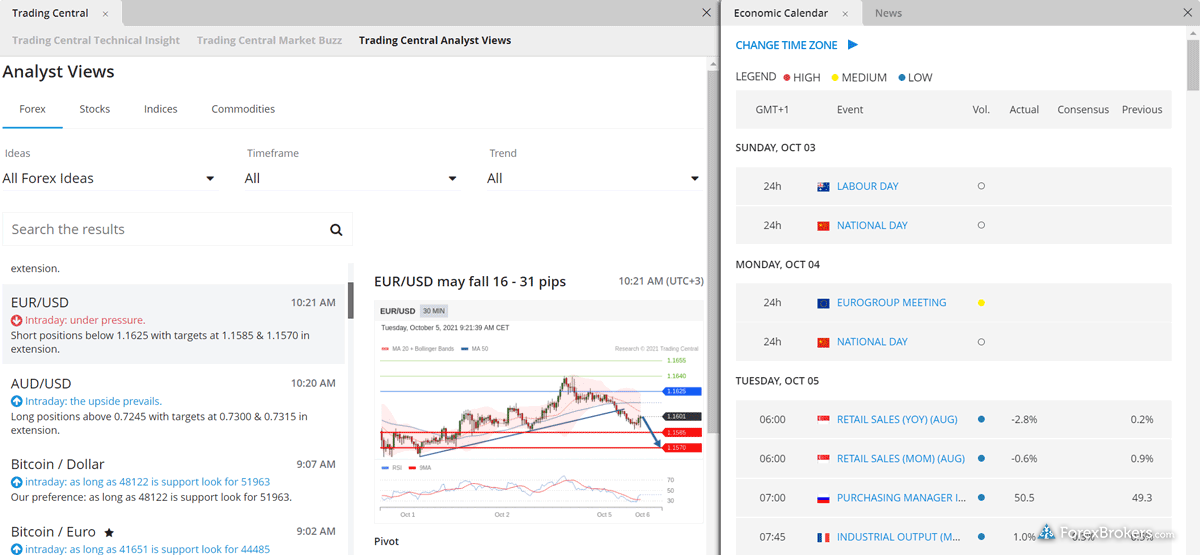The width and height of the screenshot is (1200, 555).
Task: Click the play arrow beside Change Time Zone
Action: pos(853,45)
